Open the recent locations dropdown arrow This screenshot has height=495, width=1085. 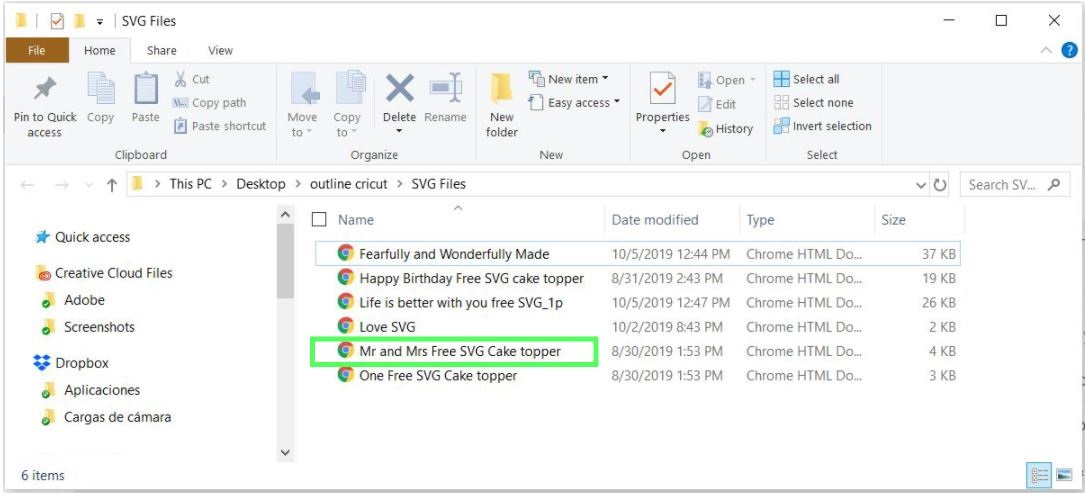click(x=89, y=185)
